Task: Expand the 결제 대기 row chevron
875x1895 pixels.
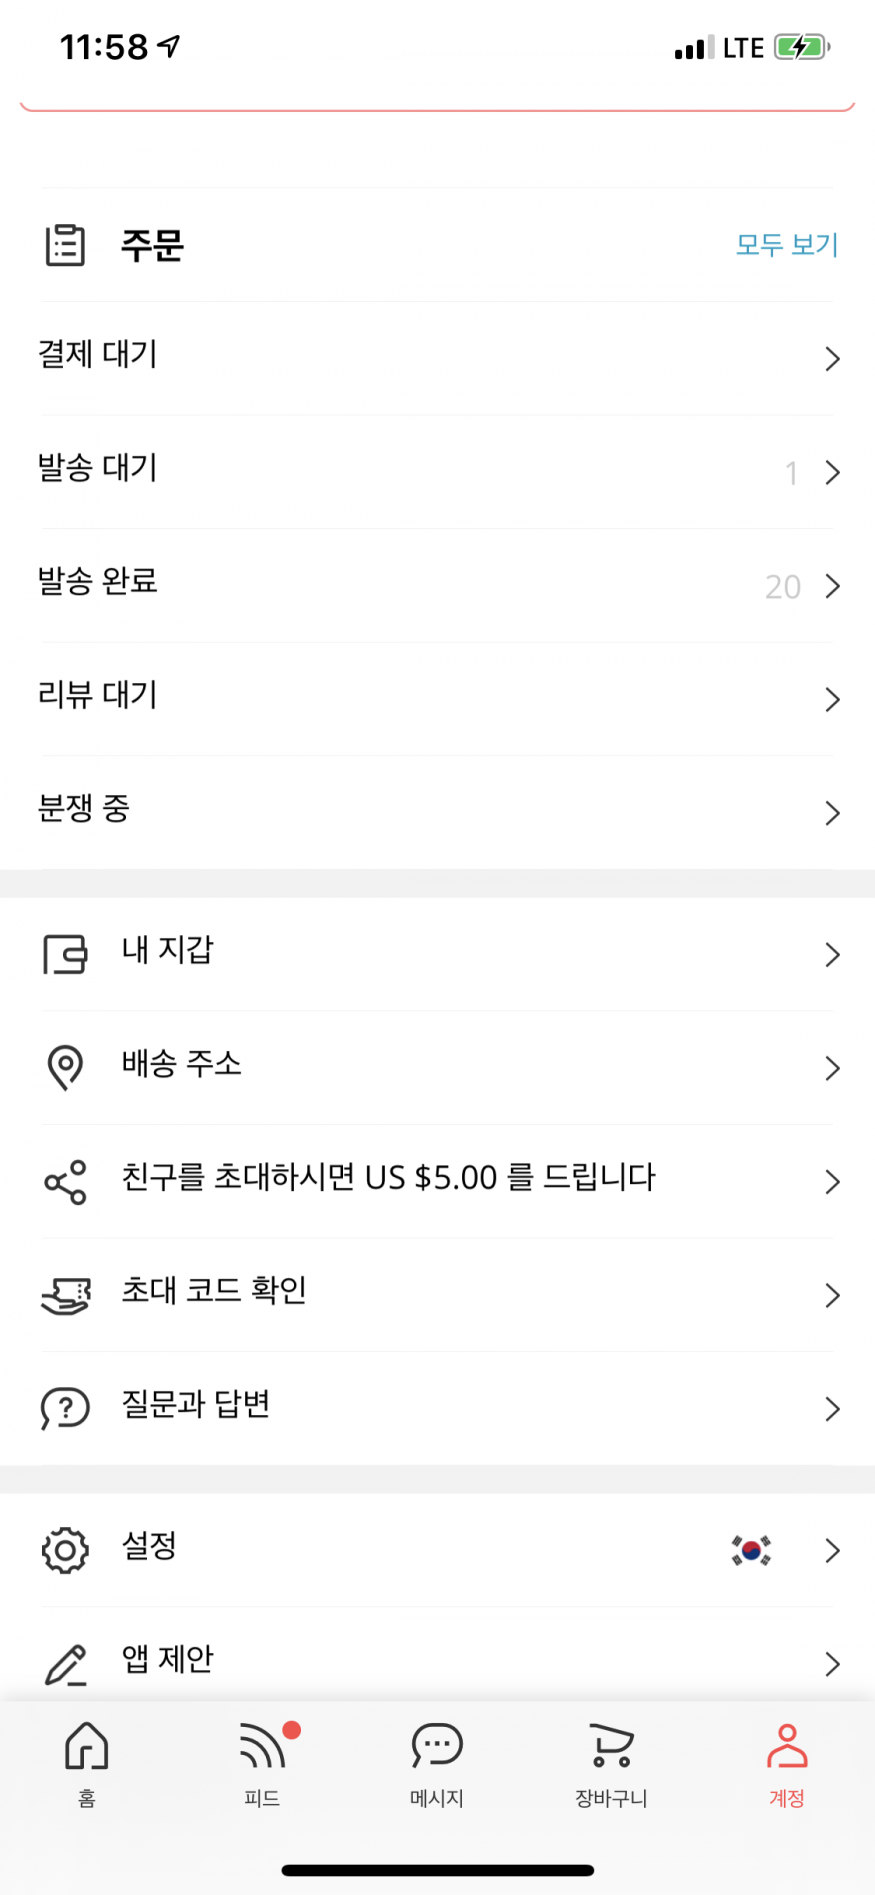Action: coord(831,358)
